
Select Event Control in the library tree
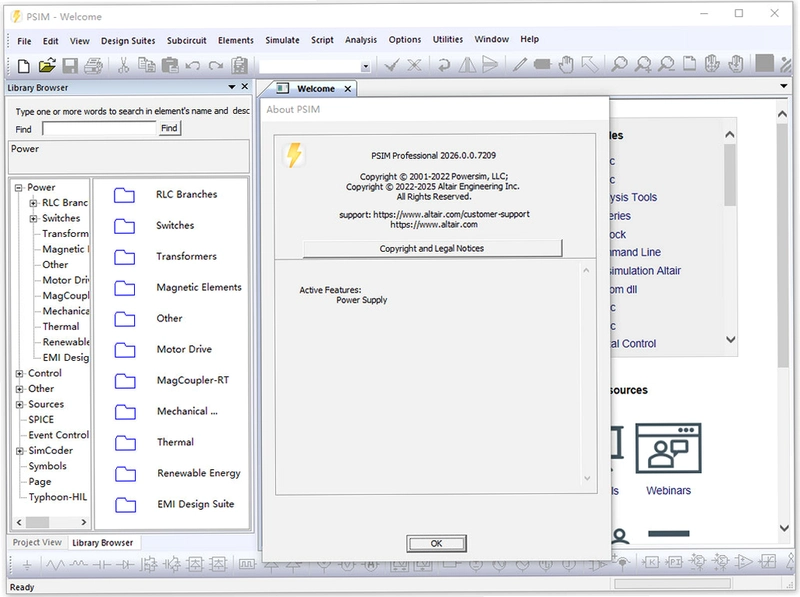(x=58, y=435)
